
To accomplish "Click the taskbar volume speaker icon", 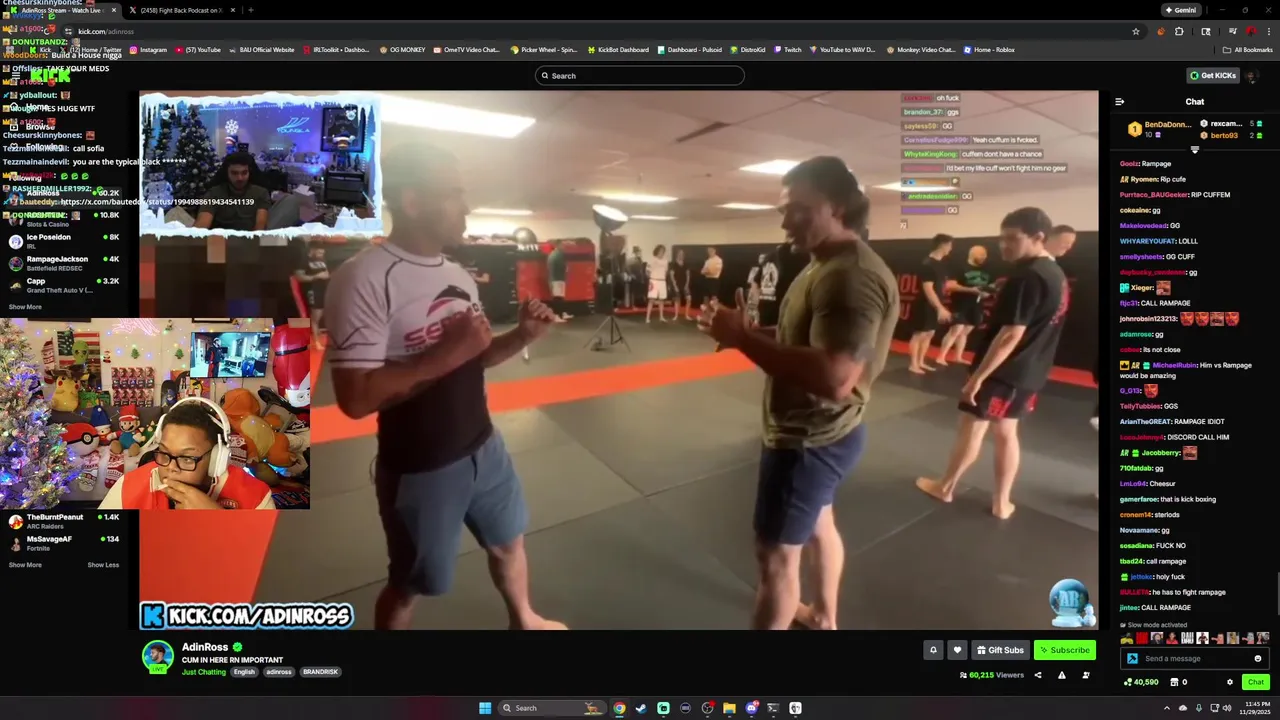I will [1229, 708].
